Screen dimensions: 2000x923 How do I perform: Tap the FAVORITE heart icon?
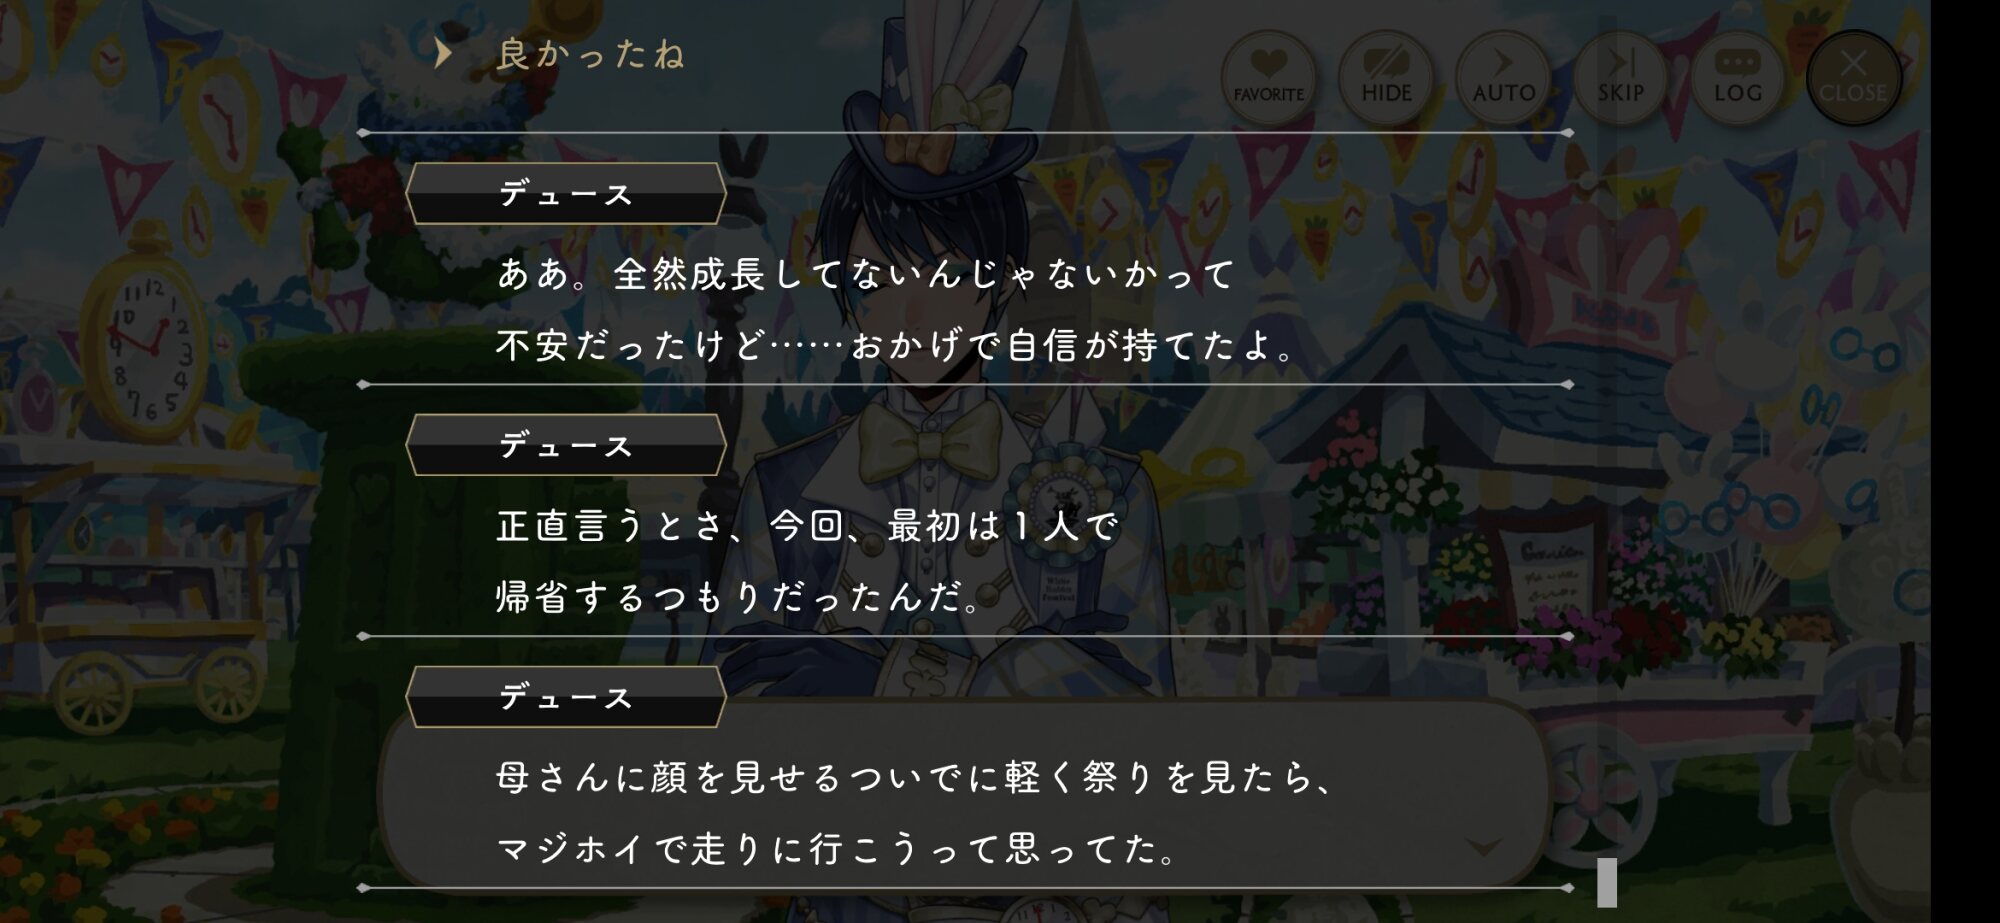tap(1268, 77)
